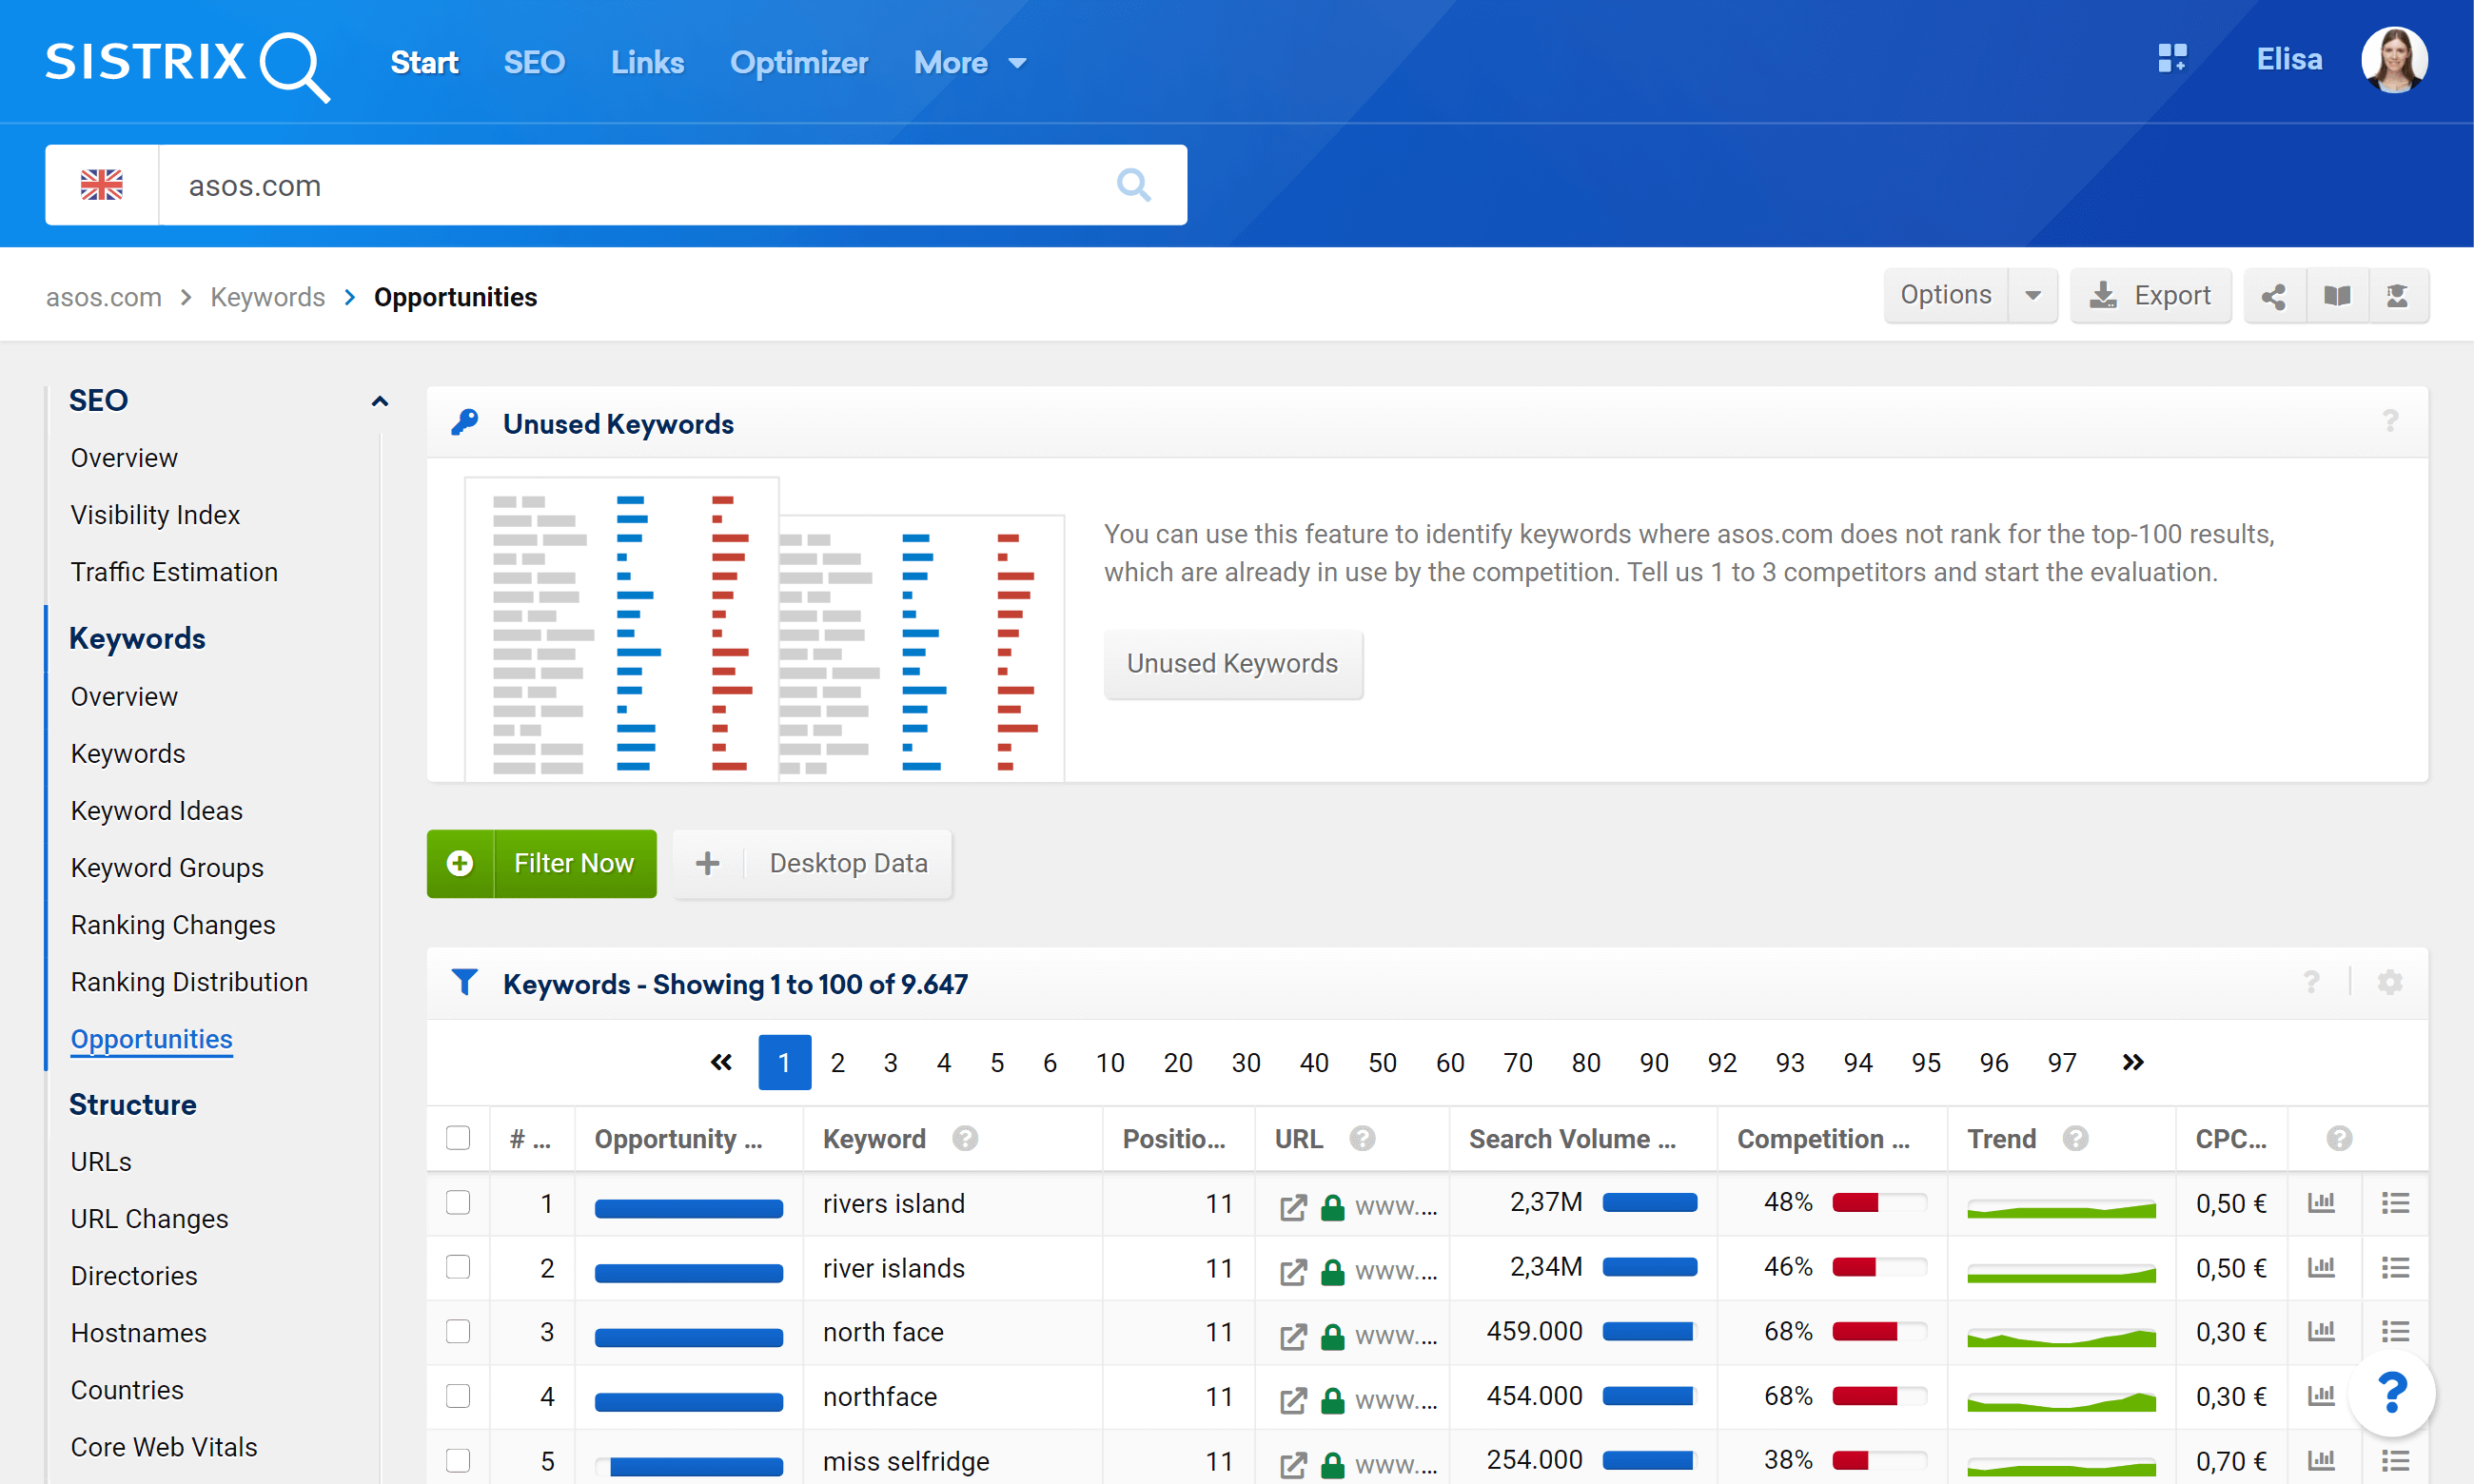Go to last page double-arrow
Image resolution: width=2474 pixels, height=1484 pixels.
2132,1062
